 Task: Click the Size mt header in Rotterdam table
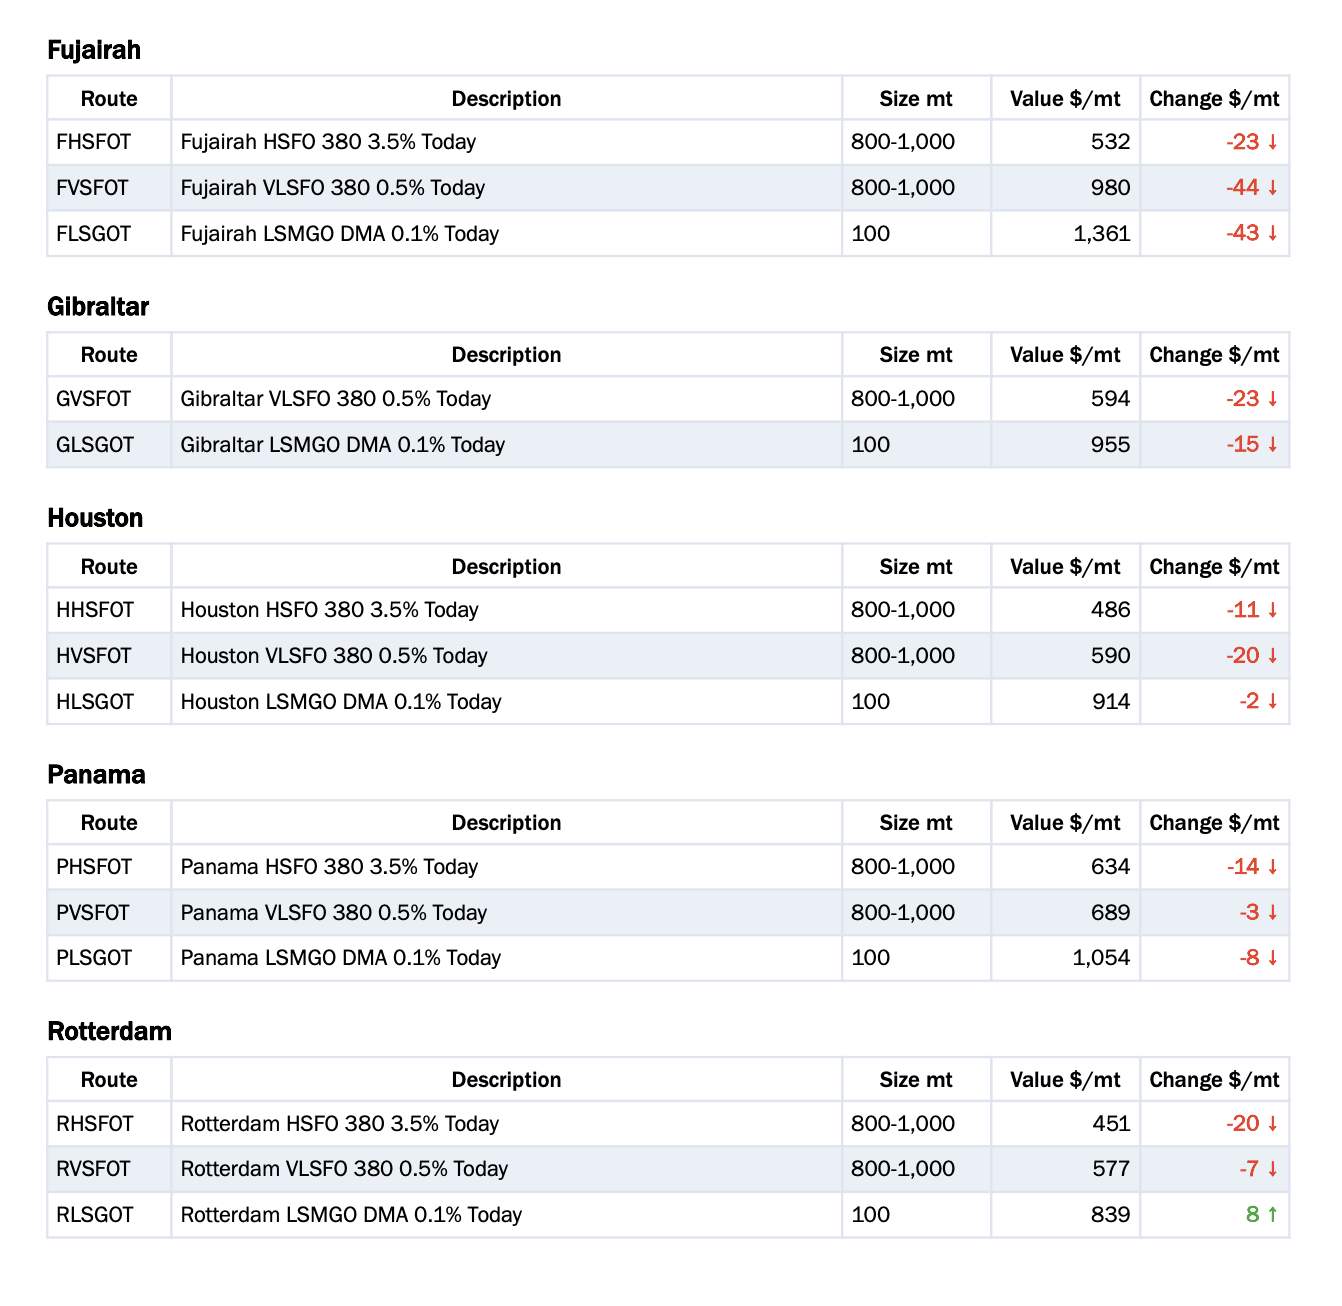point(916,1080)
